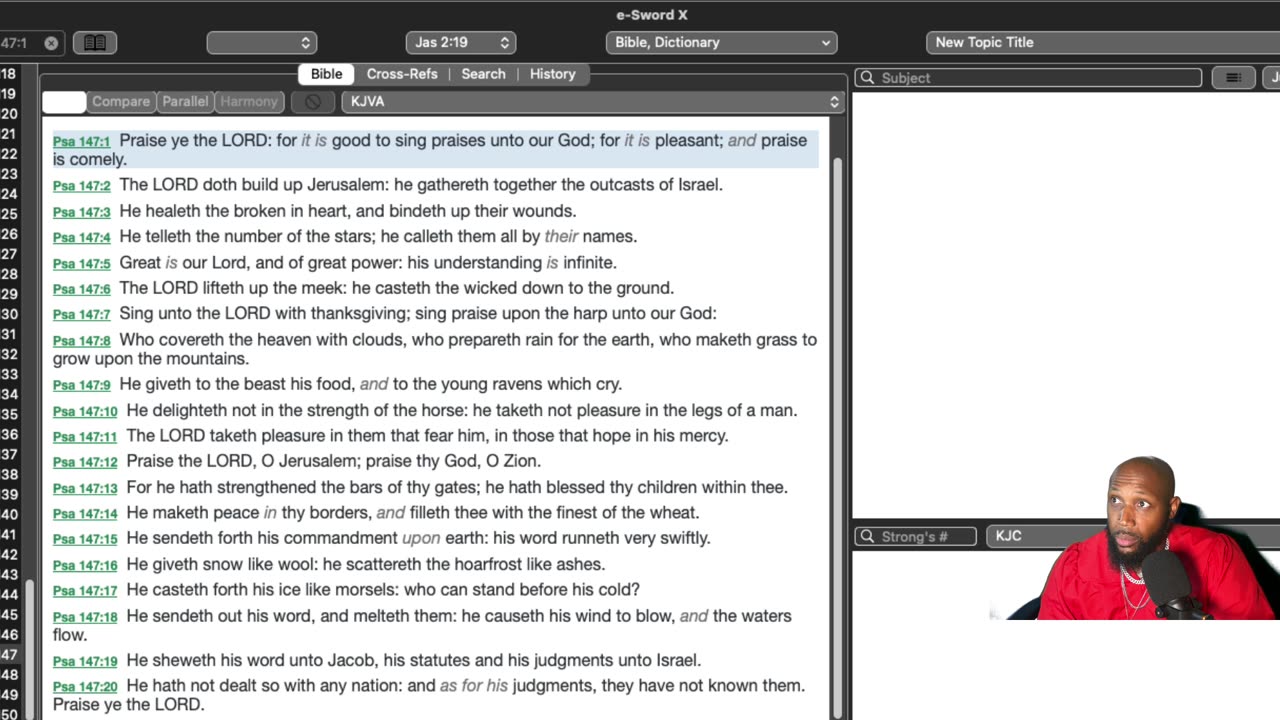Open the Jas 2:19 history dropdown
This screenshot has height=720, width=1280.
tap(460, 43)
